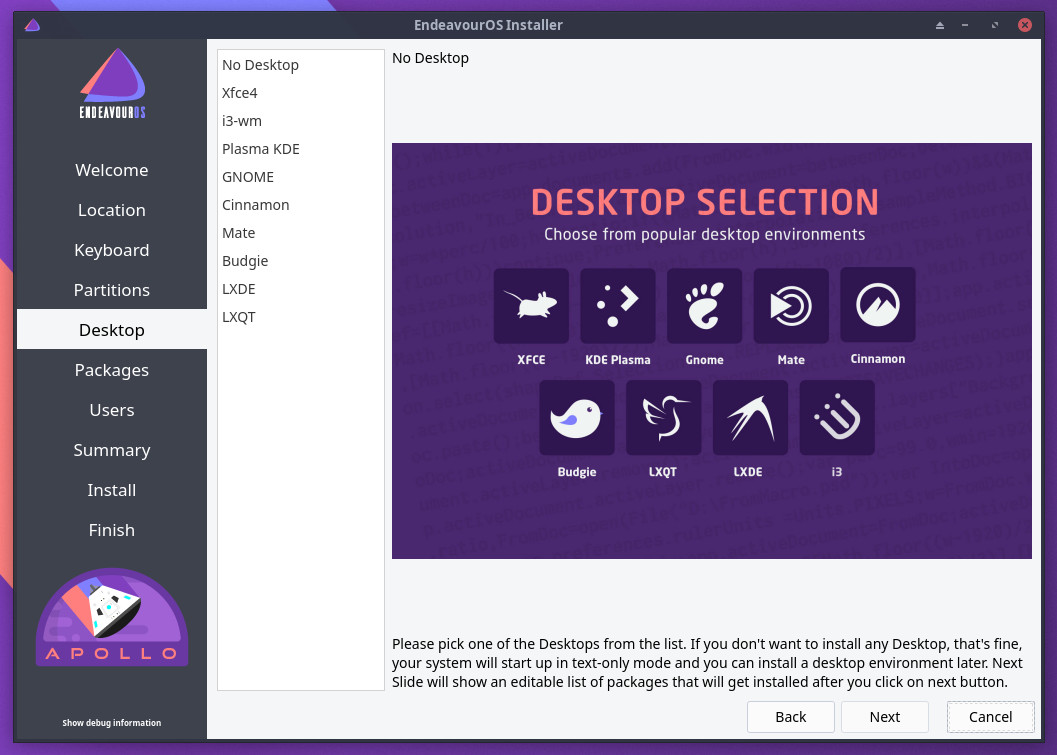This screenshot has height=755, width=1057.
Task: Click the LXQT hummingbird icon in banner
Action: coord(663,418)
